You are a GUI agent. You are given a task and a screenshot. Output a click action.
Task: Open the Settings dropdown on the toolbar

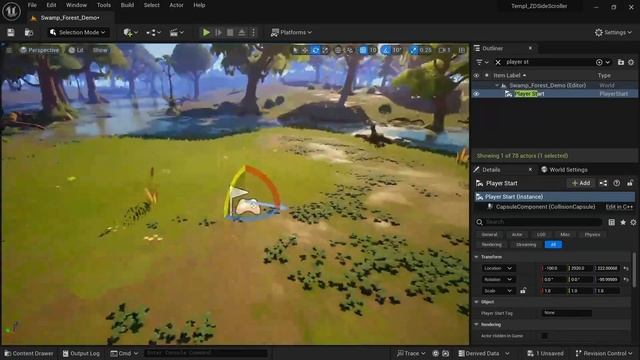coord(613,32)
